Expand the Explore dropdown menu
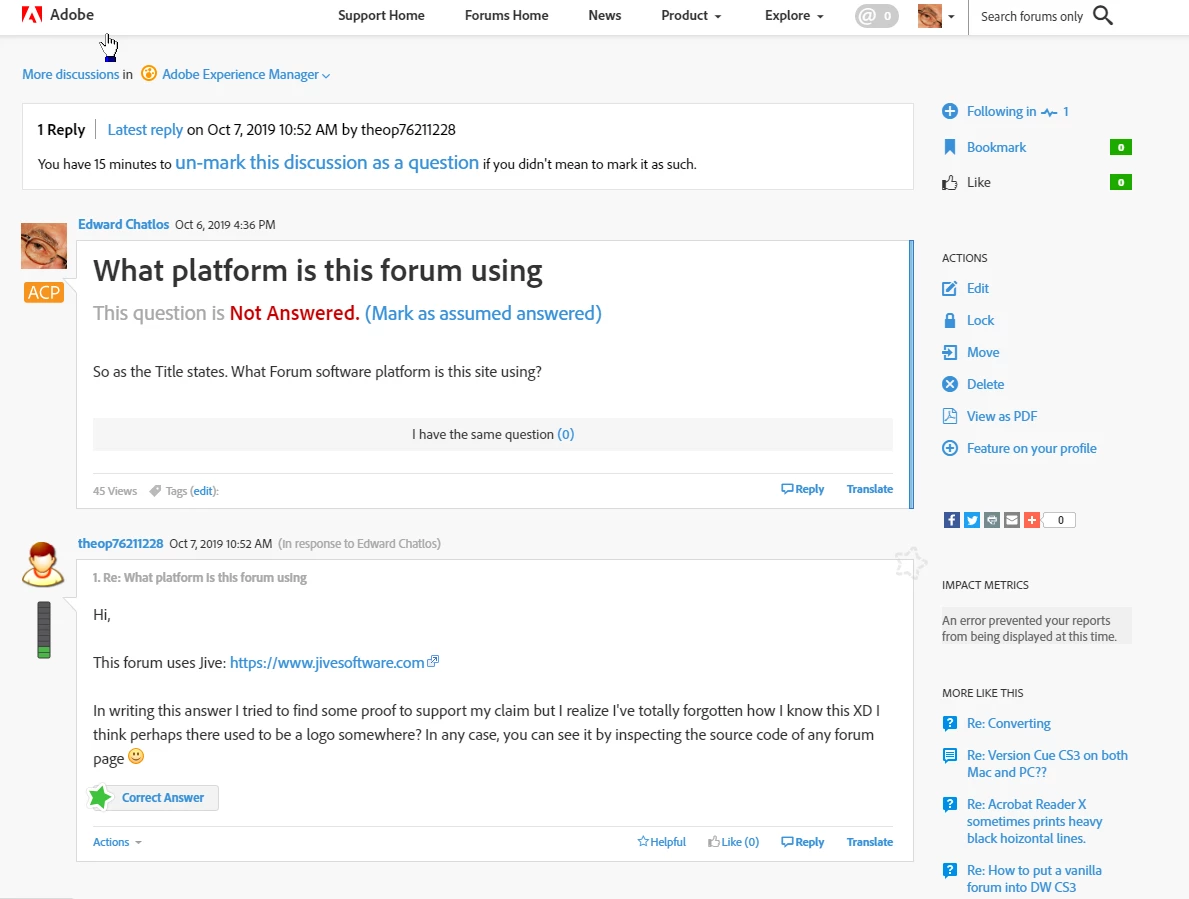This screenshot has width=1189, height=899. pyautogui.click(x=794, y=15)
